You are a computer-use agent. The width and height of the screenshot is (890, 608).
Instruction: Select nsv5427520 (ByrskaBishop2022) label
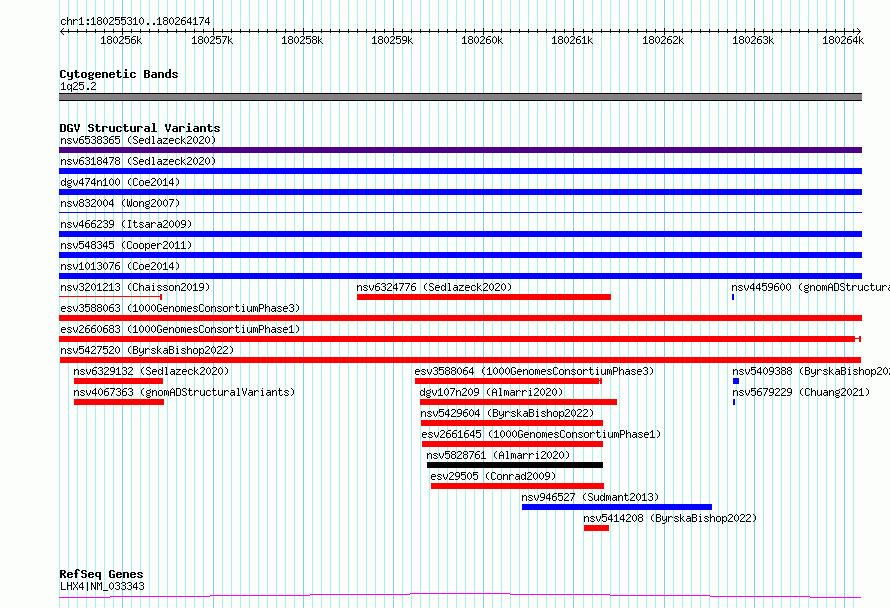pos(147,350)
